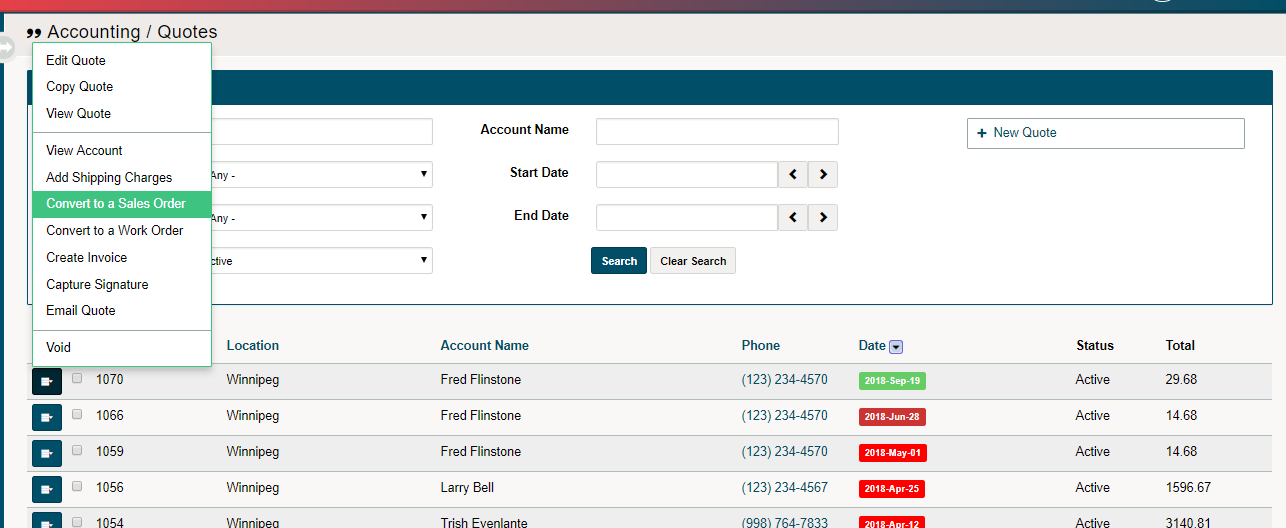Sort by the Date column header
1286x528 pixels.
[x=872, y=346]
